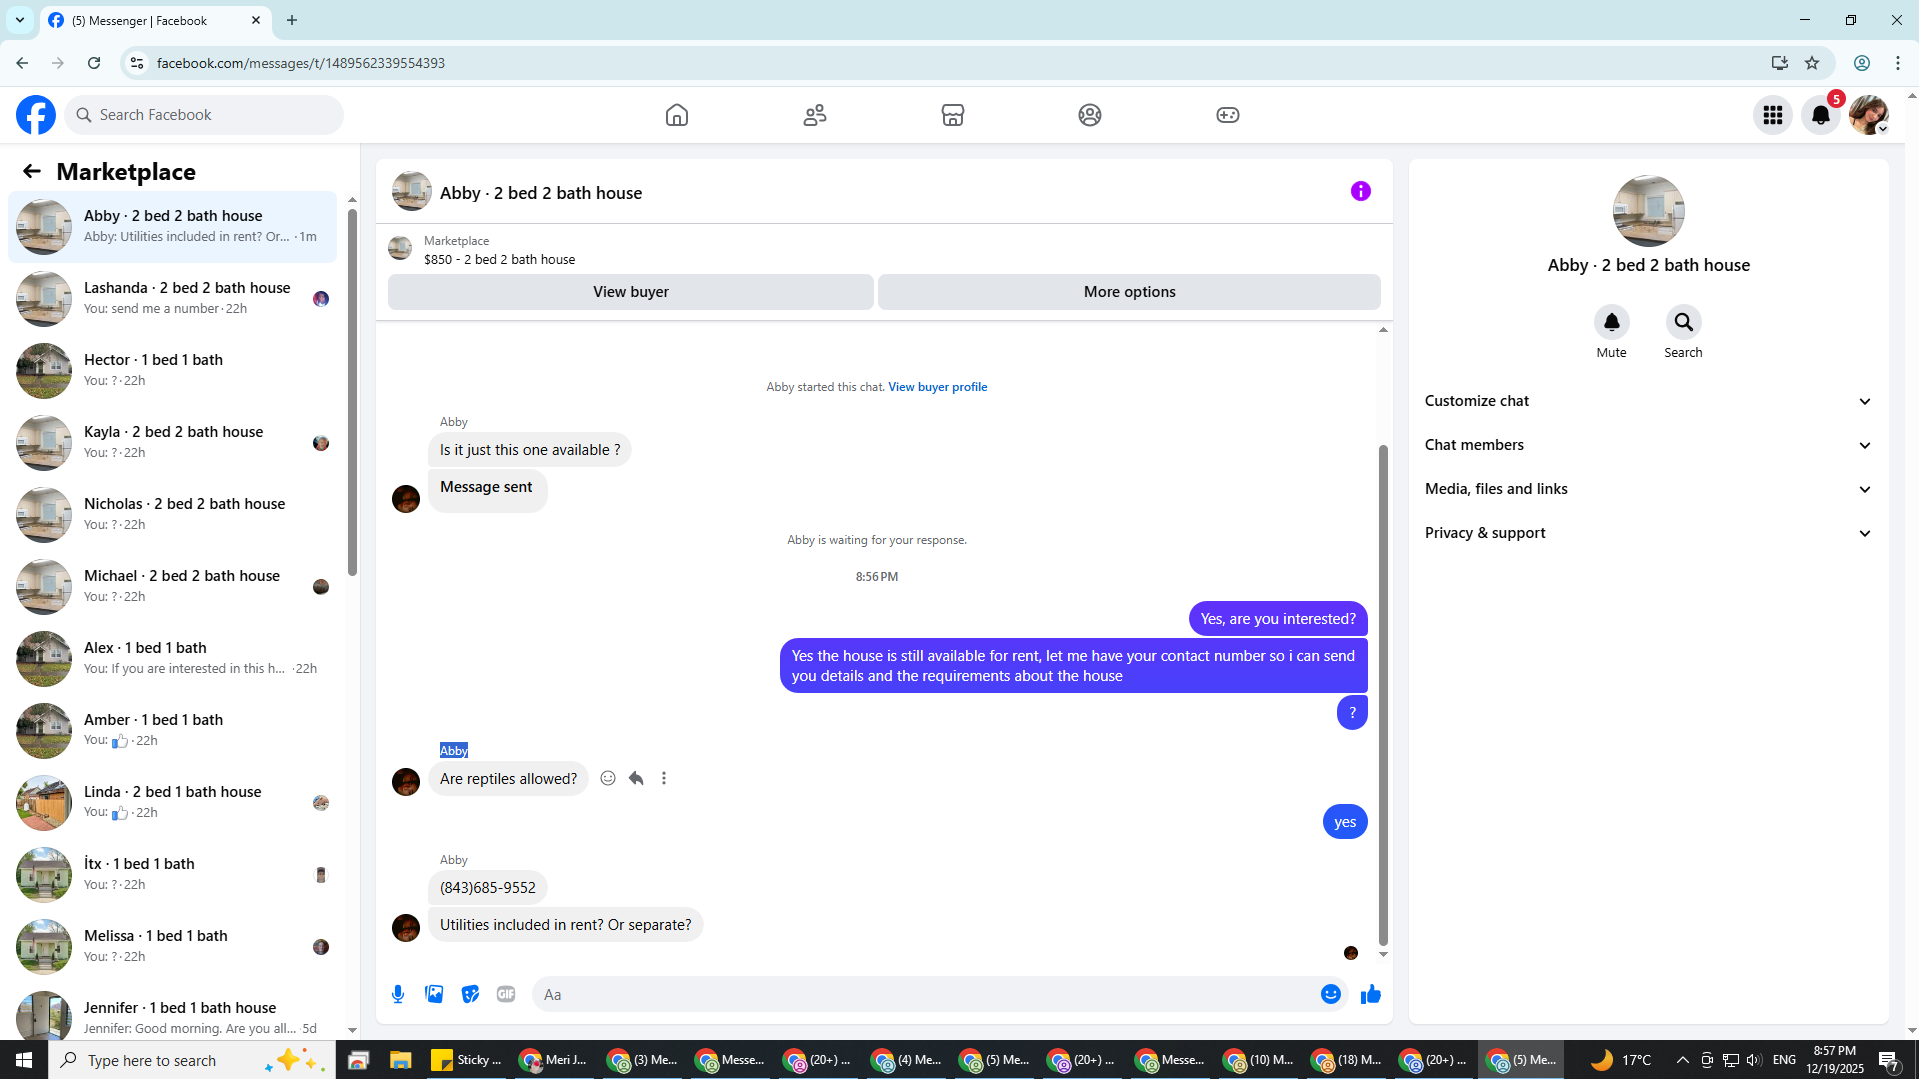Mute this conversation with the bell icon

click(1612, 322)
